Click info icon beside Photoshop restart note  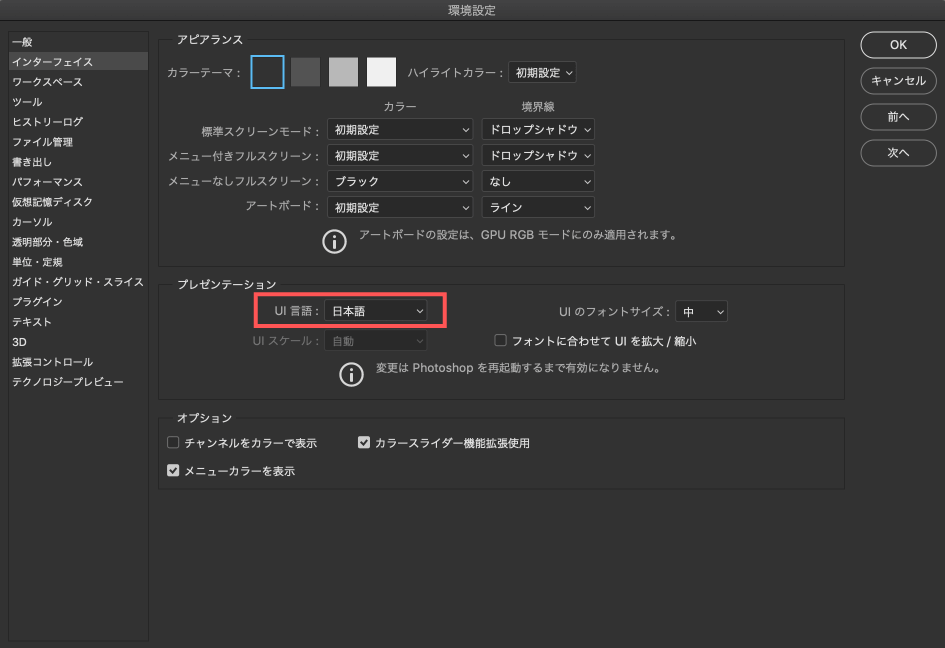click(x=351, y=374)
